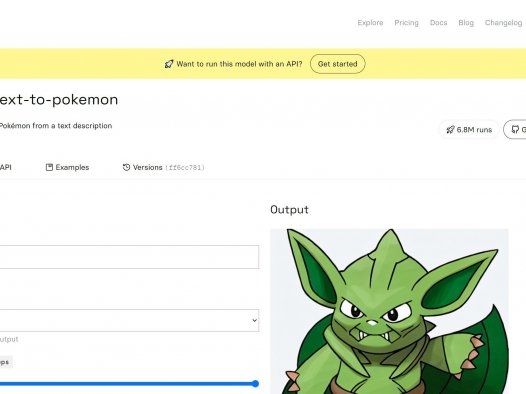Click the ff6cc781 version hash
The width and height of the screenshot is (526, 394).
185,168
